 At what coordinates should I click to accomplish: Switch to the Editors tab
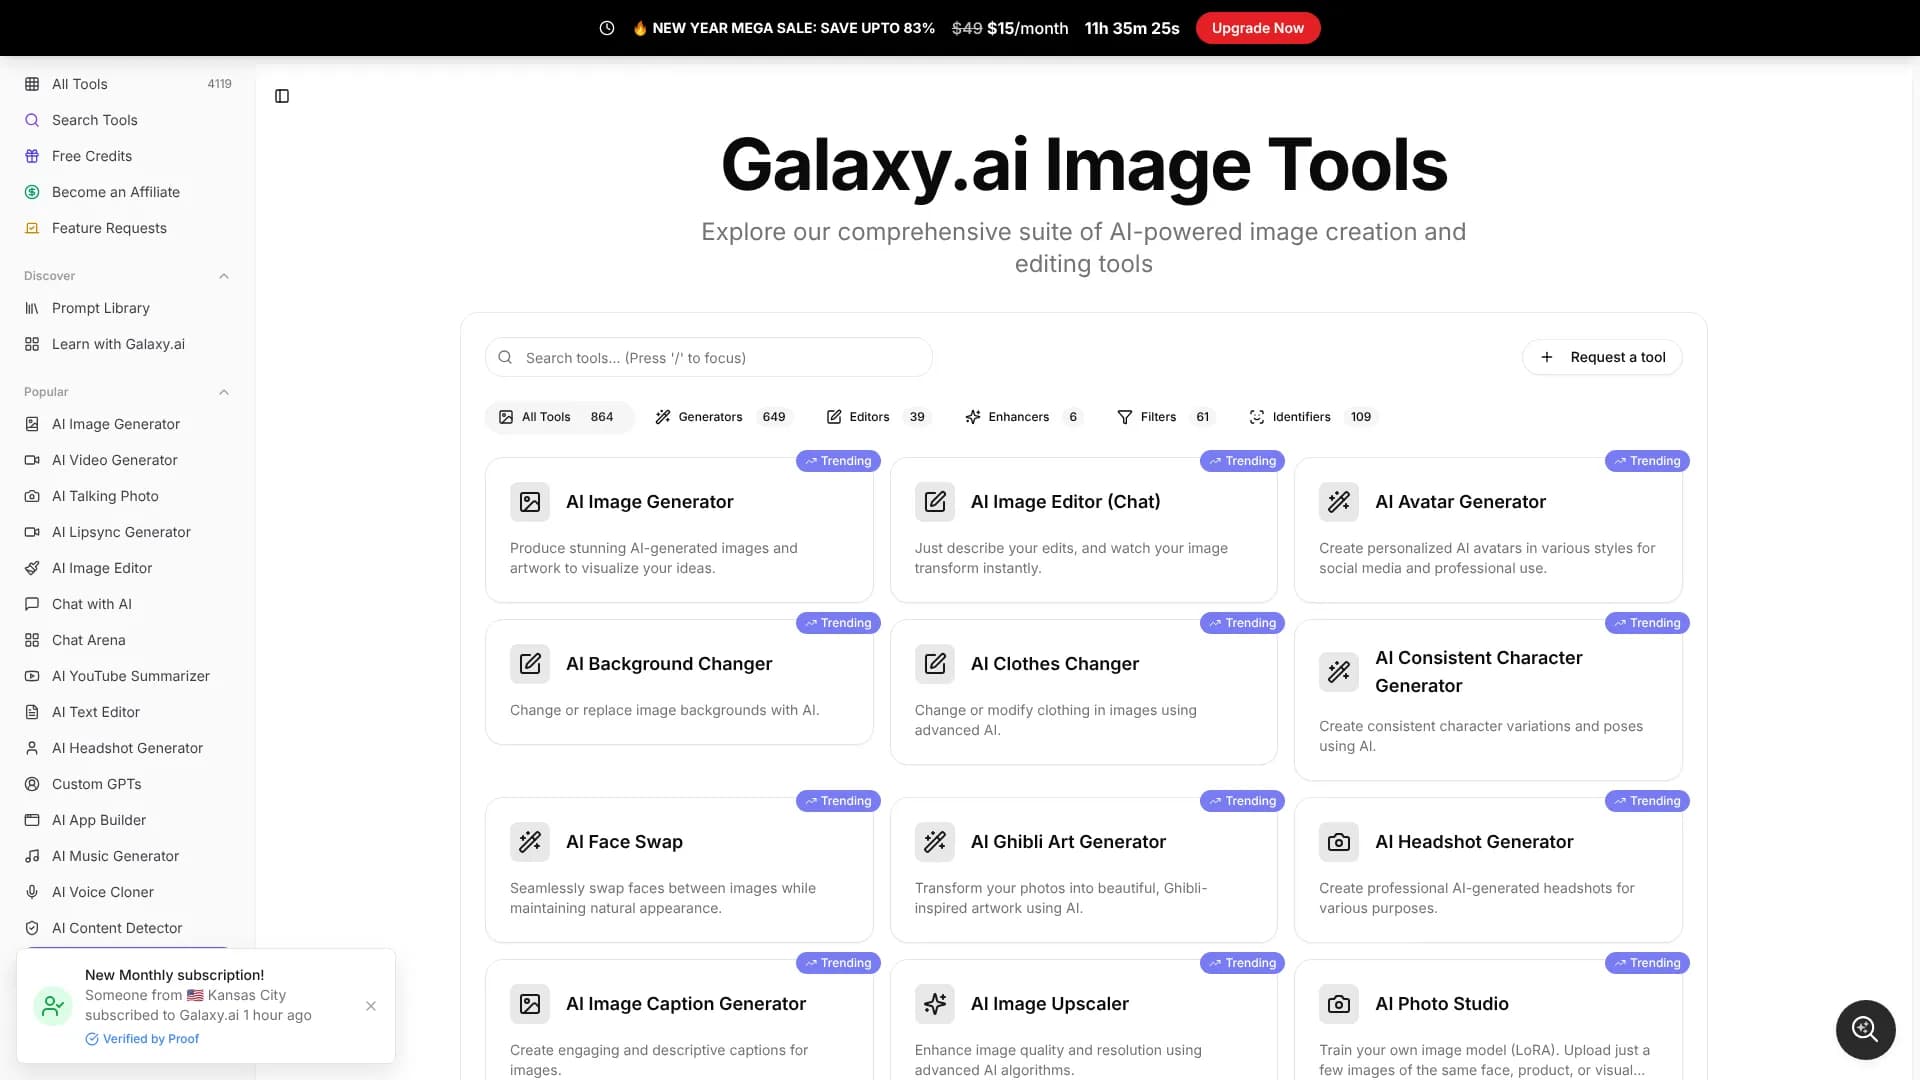[877, 417]
